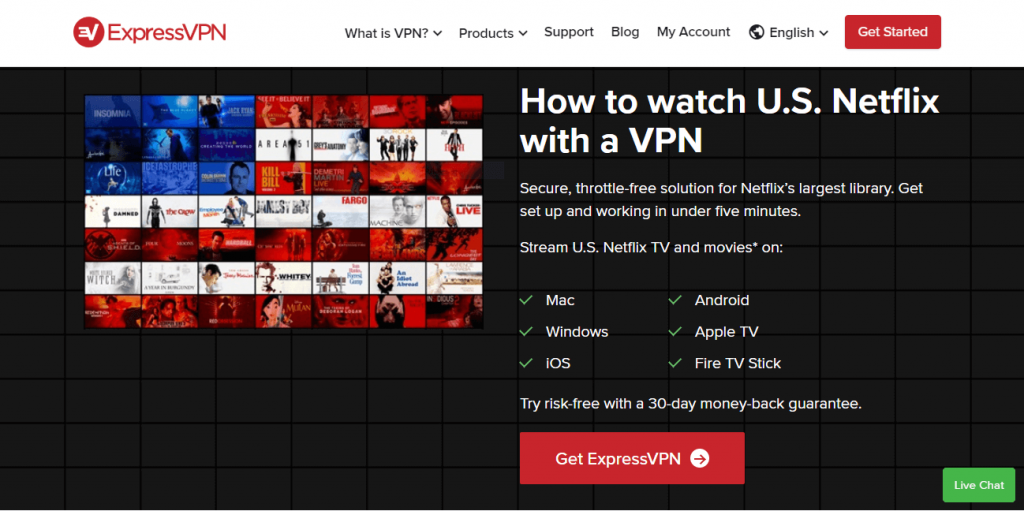The image size is (1024, 511).
Task: Click the Mac platform label
Action: [x=560, y=301]
